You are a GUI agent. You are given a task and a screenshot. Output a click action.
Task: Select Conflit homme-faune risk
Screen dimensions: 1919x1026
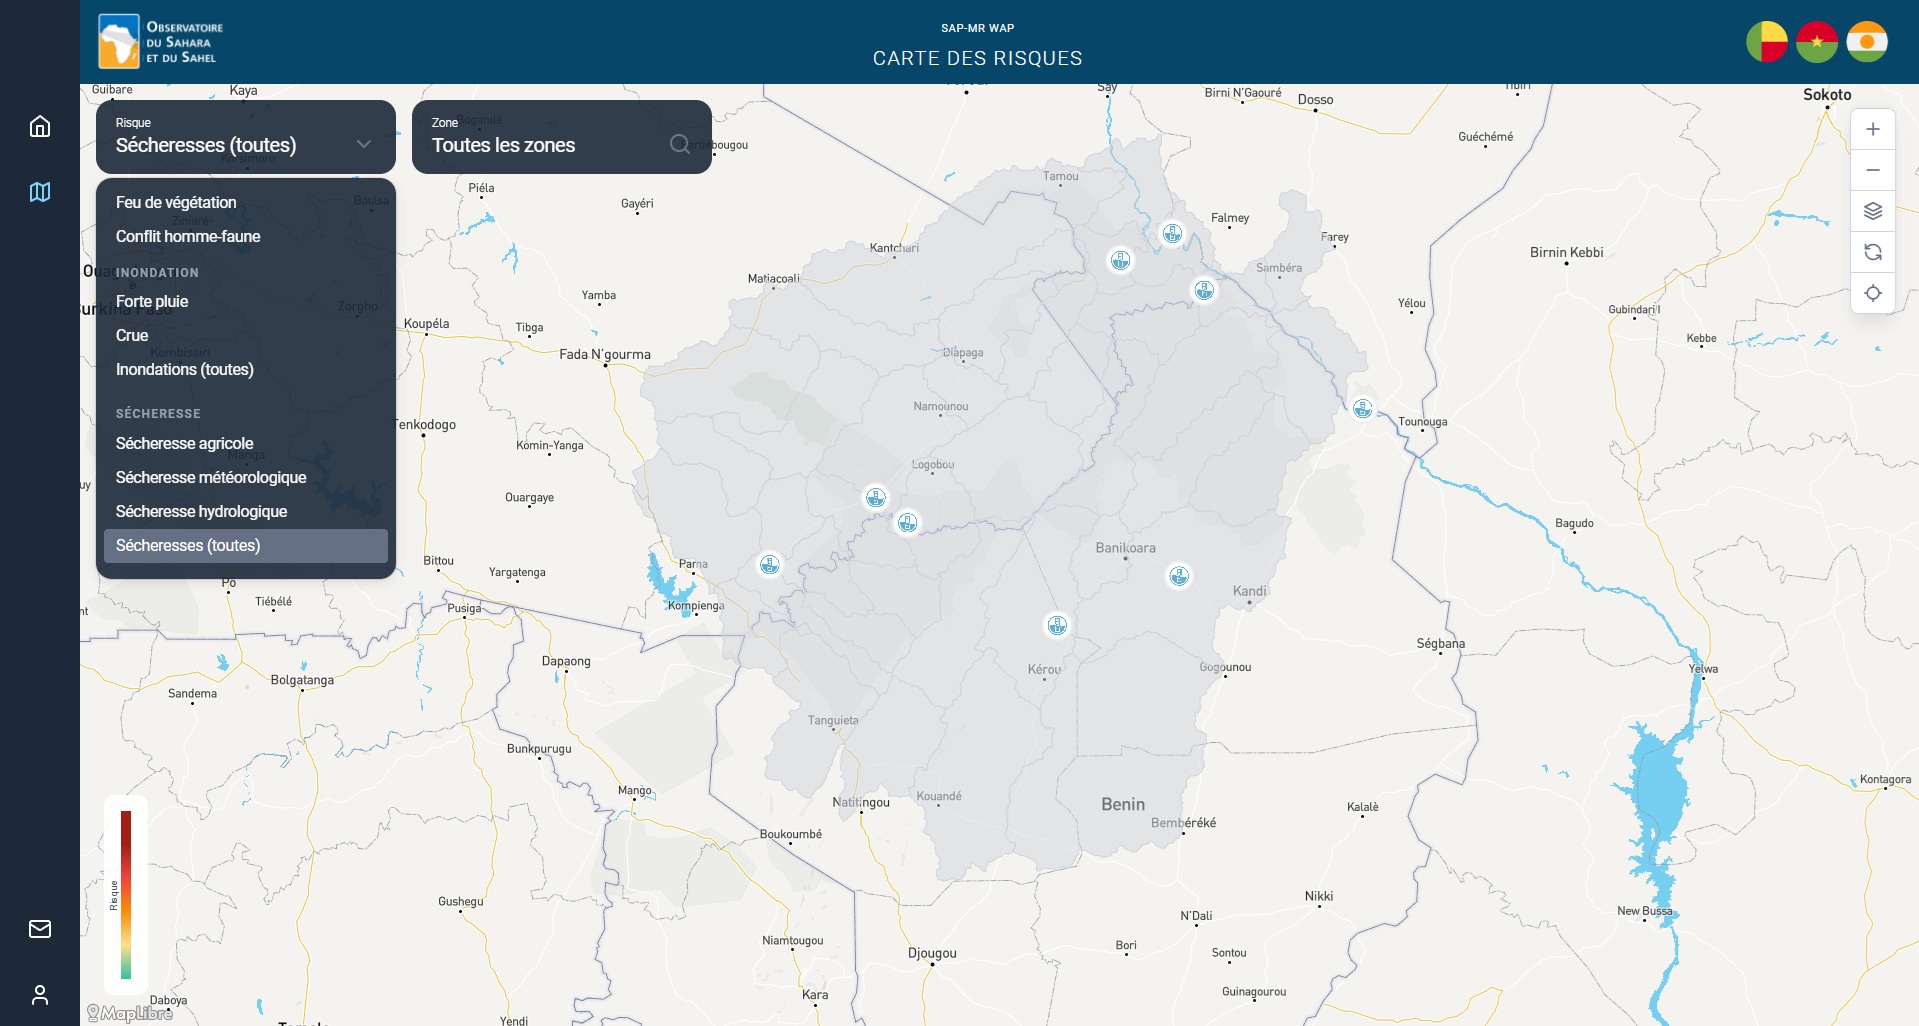pyautogui.click(x=246, y=236)
